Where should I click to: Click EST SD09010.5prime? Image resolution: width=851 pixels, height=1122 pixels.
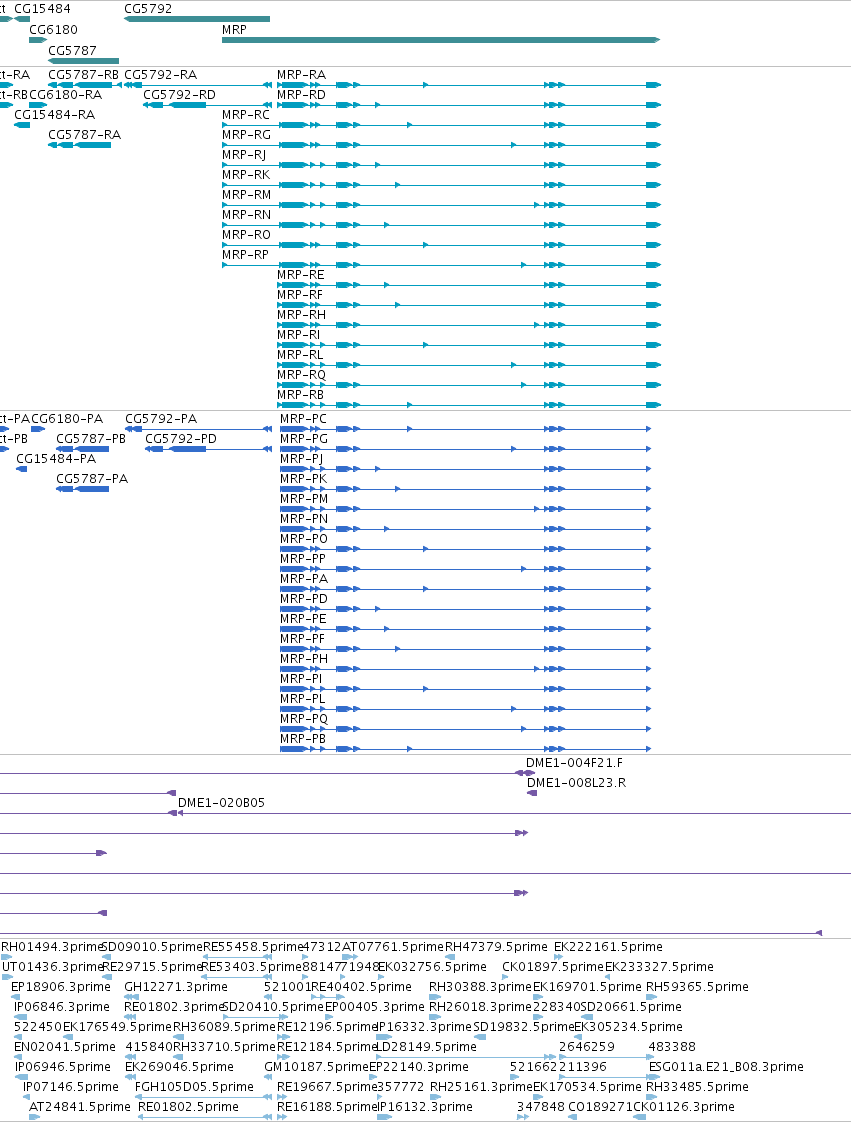pos(152,947)
